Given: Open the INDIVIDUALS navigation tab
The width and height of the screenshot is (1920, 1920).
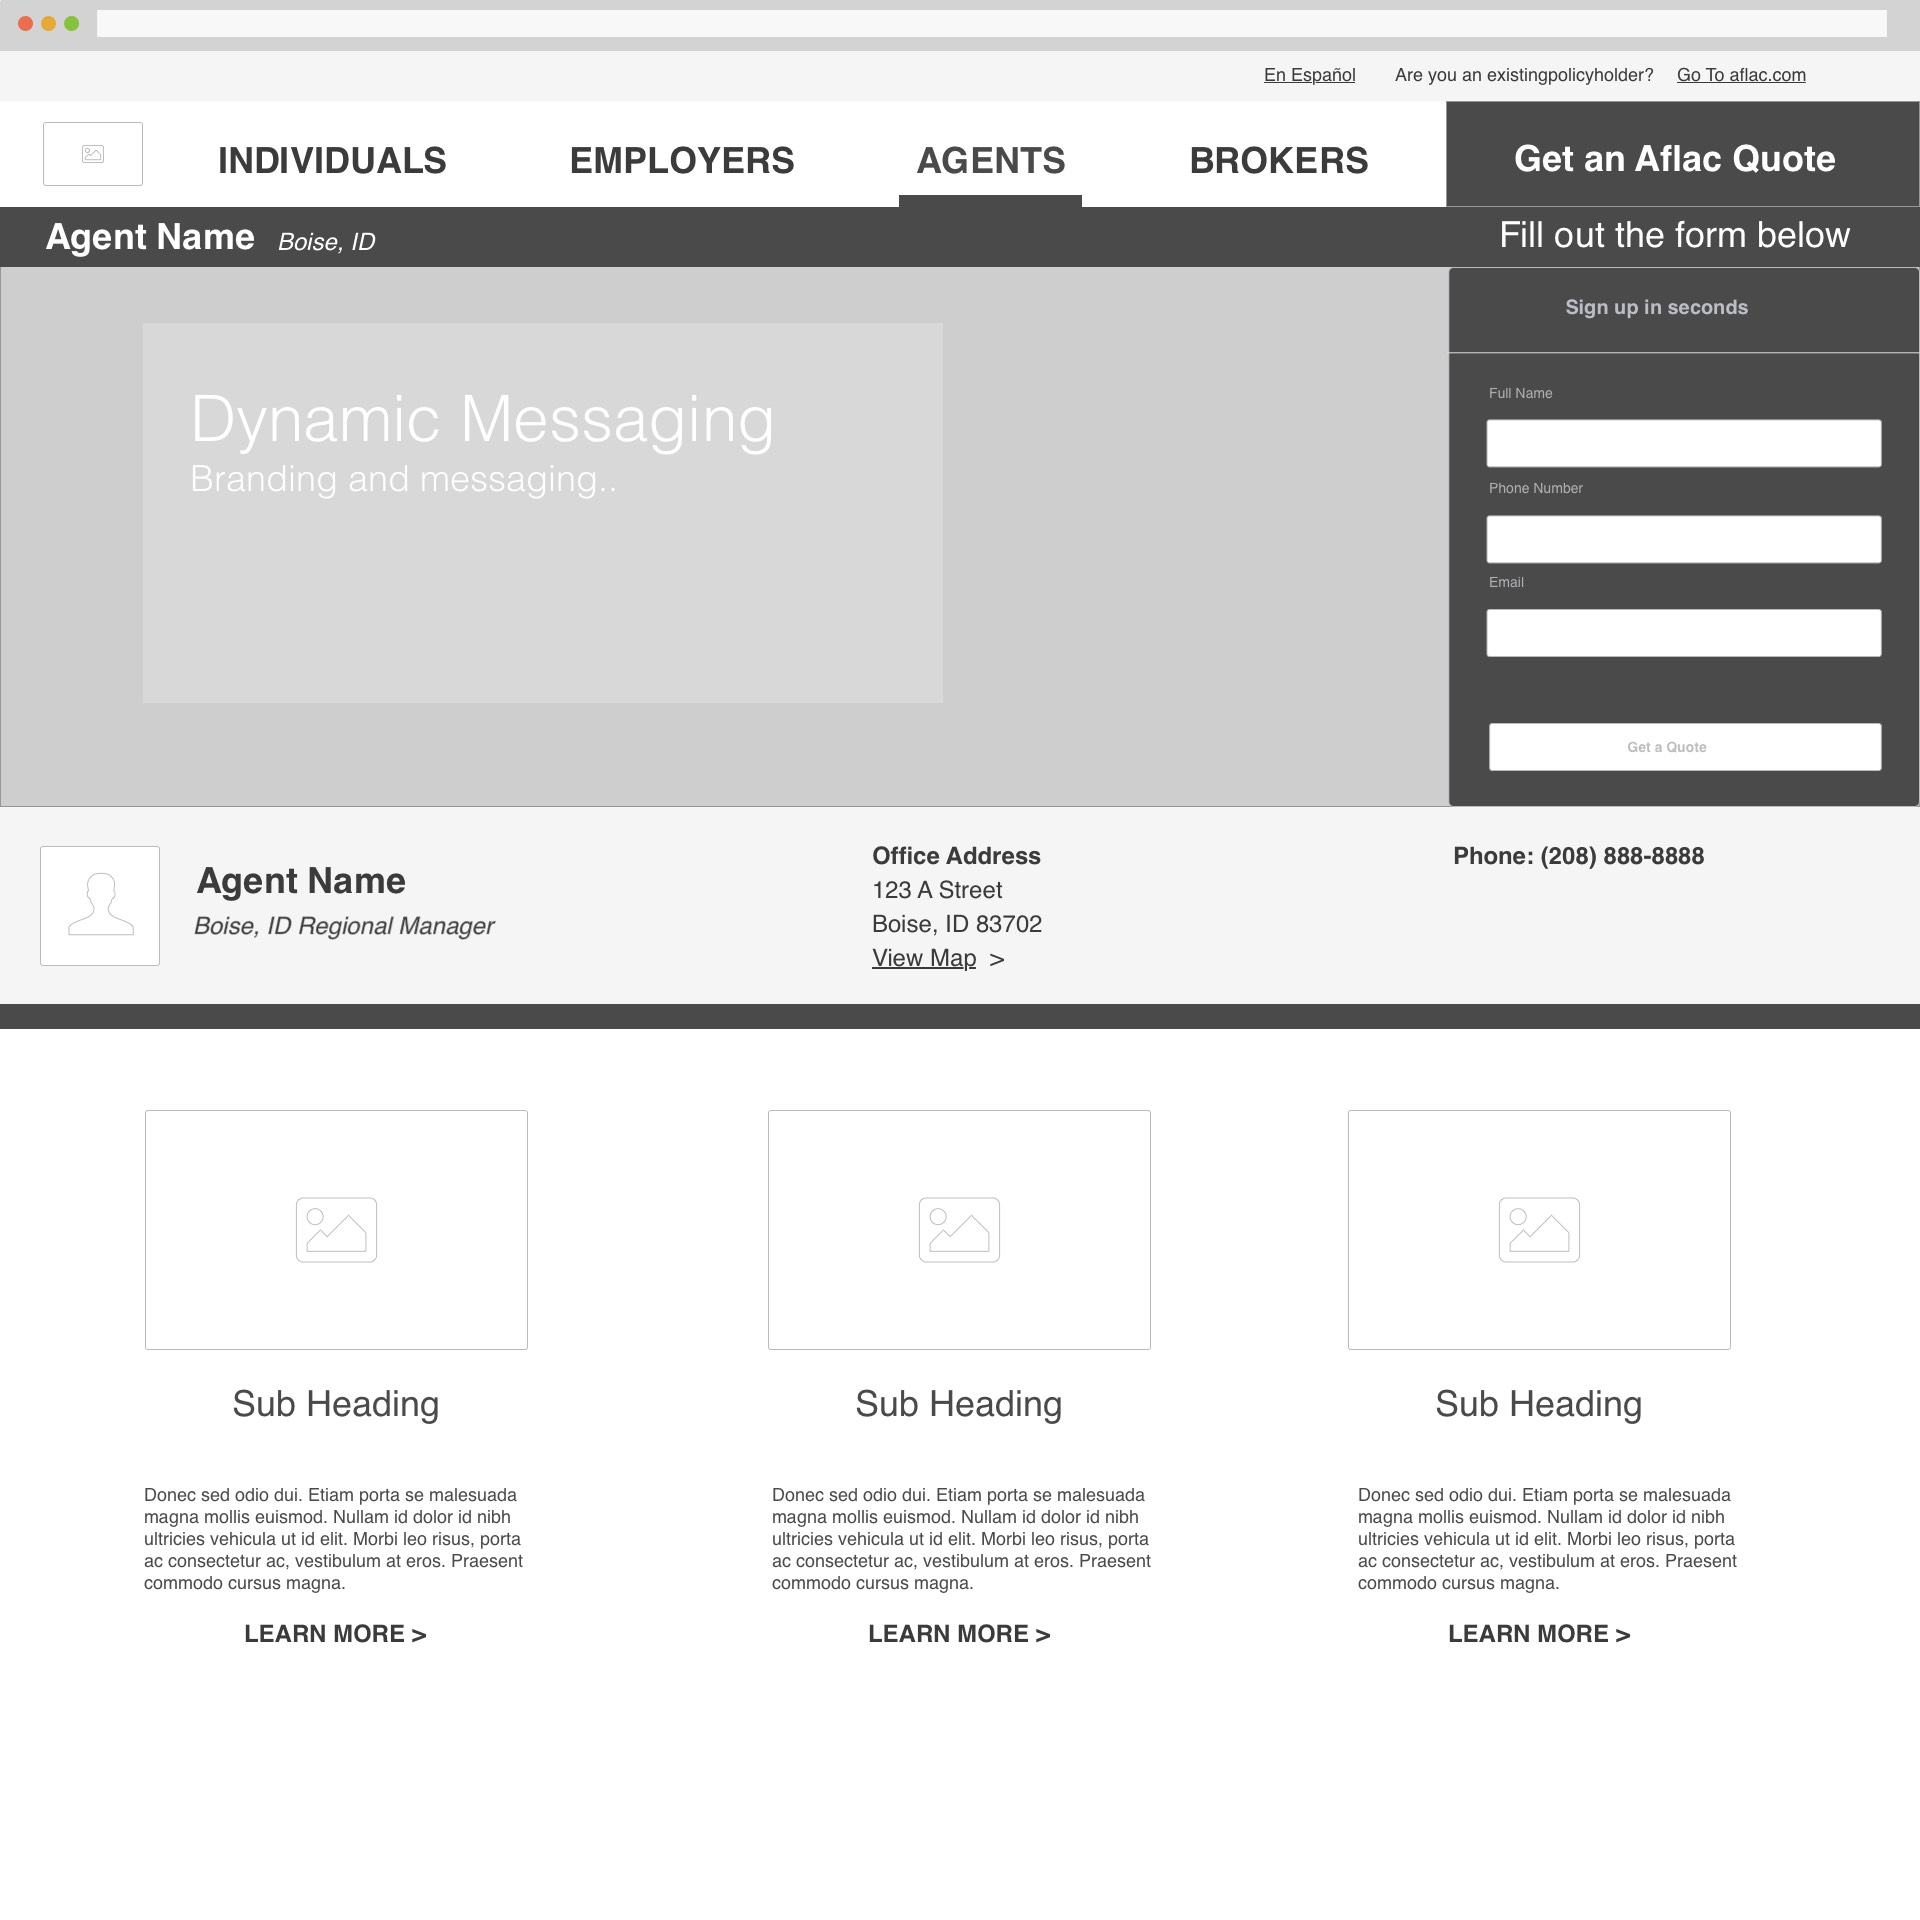Looking at the screenshot, I should click(x=332, y=160).
